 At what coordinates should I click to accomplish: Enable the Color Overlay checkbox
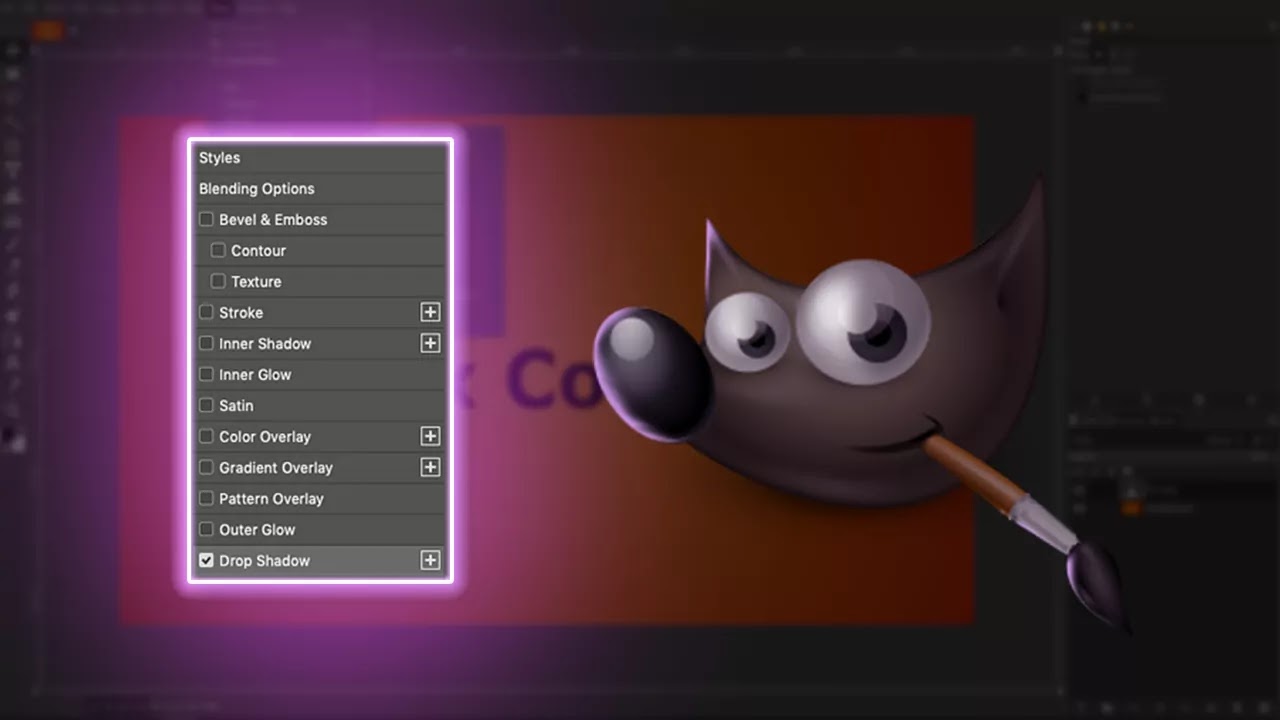[x=206, y=437]
